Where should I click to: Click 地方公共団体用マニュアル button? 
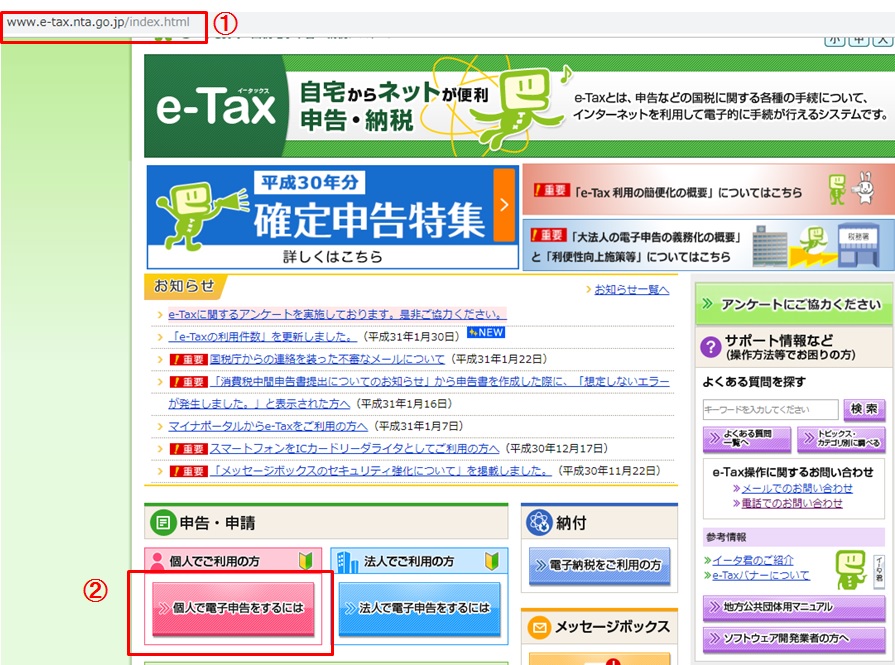[794, 607]
